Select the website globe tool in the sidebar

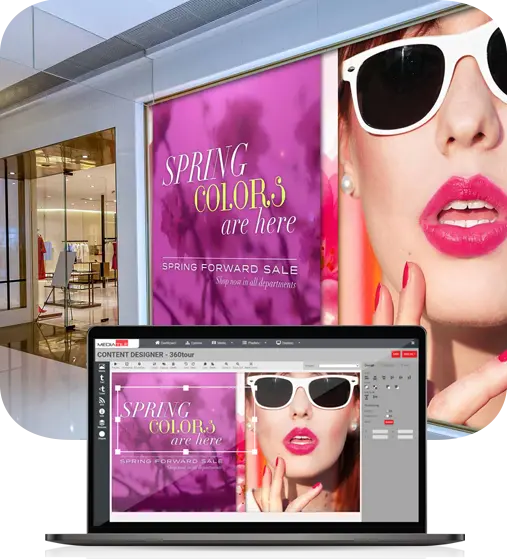[x=102, y=424]
